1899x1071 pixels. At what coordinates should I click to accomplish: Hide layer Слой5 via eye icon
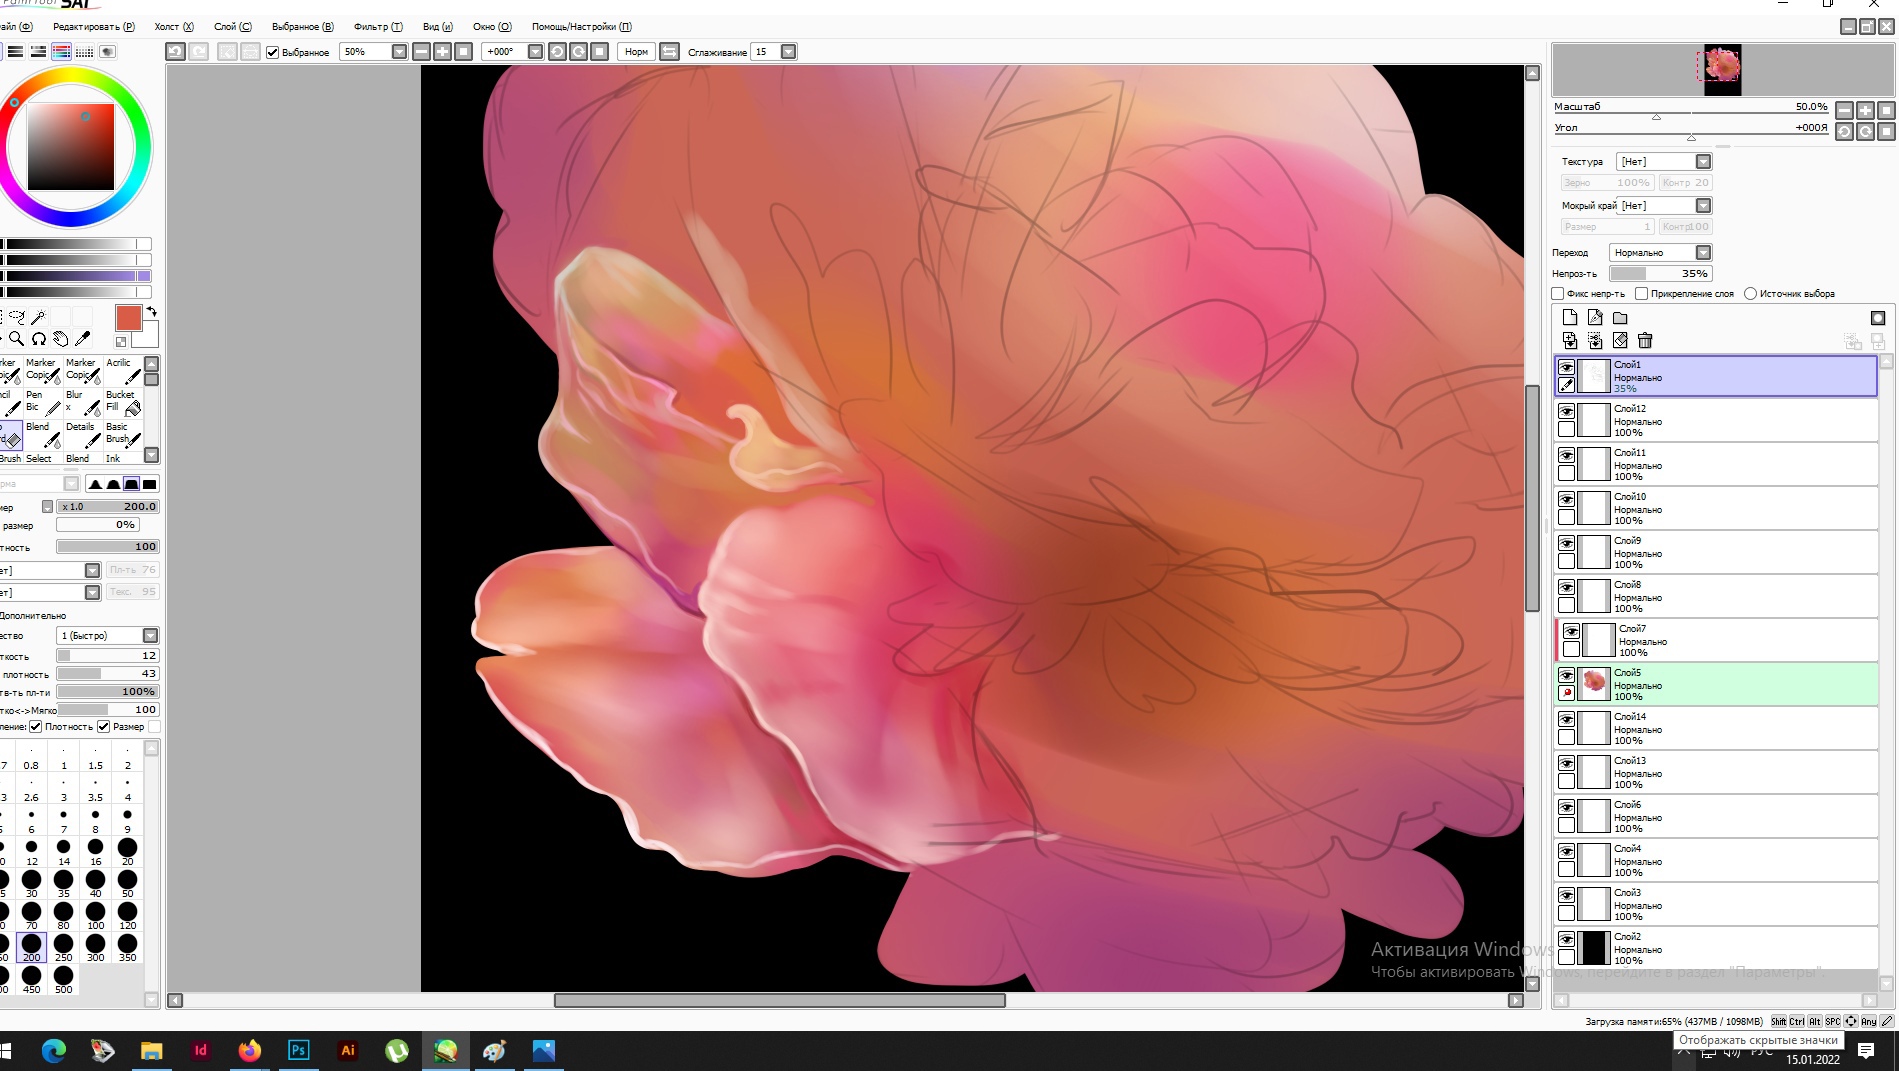coord(1566,675)
